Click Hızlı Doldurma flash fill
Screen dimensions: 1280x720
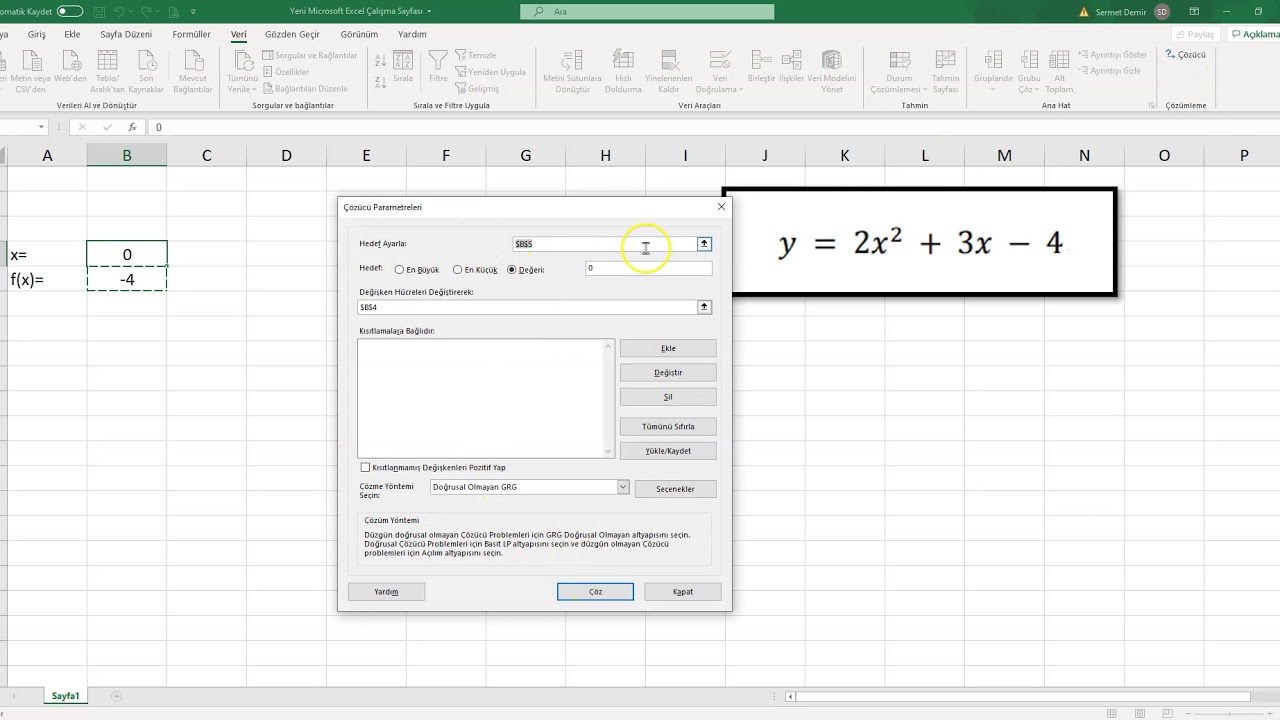tap(623, 72)
